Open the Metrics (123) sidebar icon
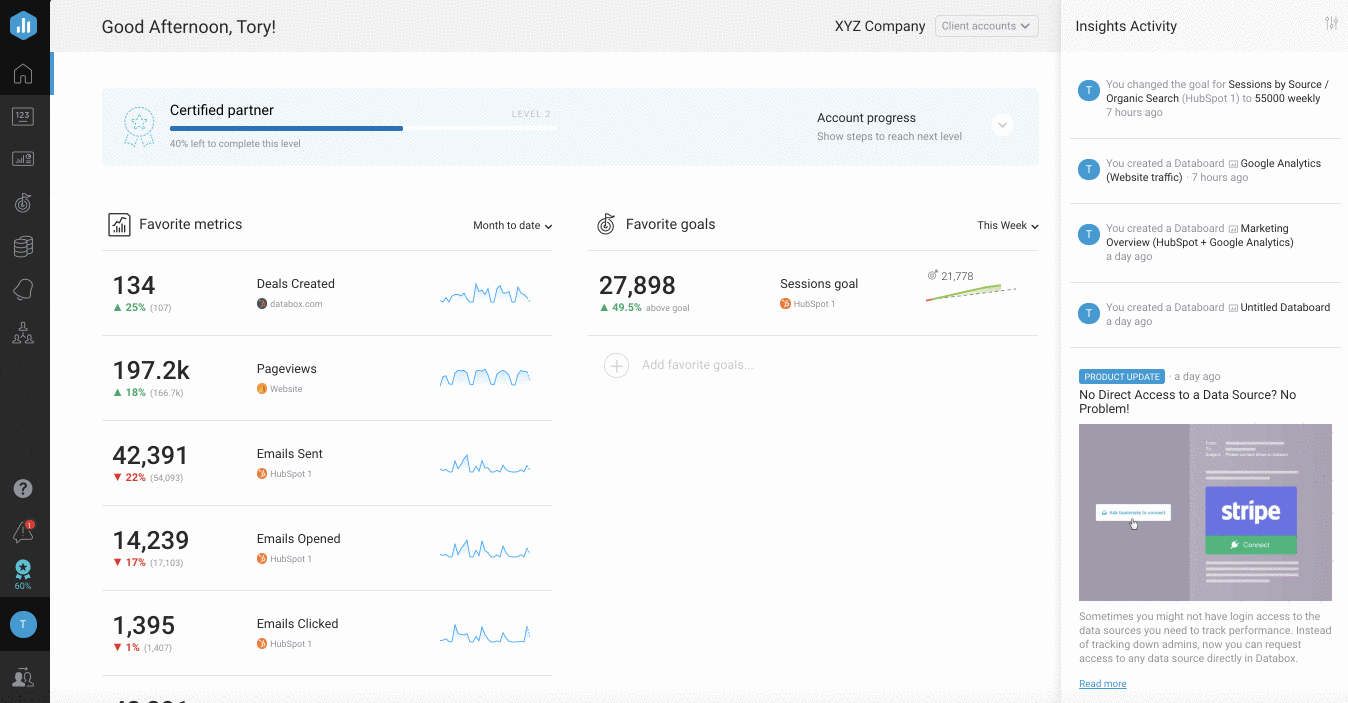The width and height of the screenshot is (1348, 703). [x=23, y=116]
